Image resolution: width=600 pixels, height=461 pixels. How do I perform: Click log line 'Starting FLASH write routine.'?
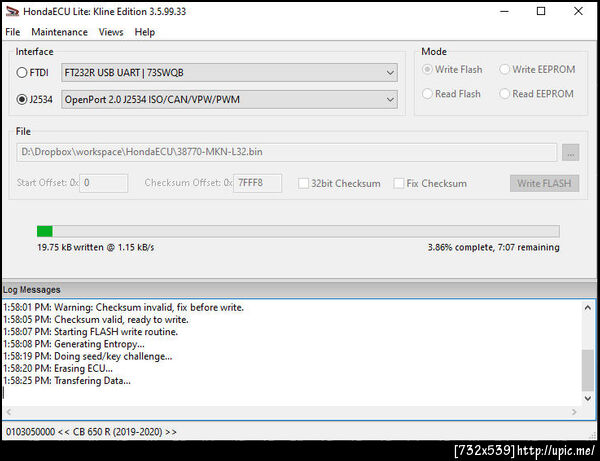pyautogui.click(x=116, y=332)
